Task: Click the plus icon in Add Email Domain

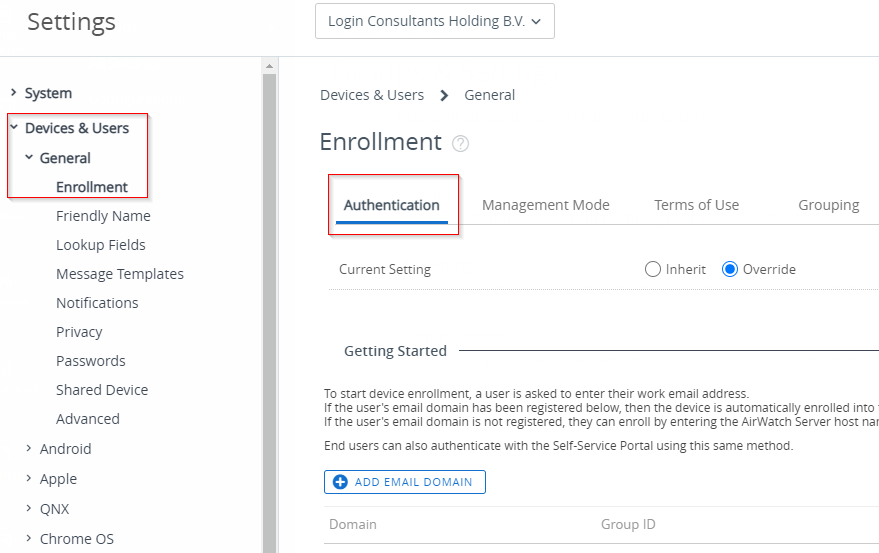Action: point(340,482)
